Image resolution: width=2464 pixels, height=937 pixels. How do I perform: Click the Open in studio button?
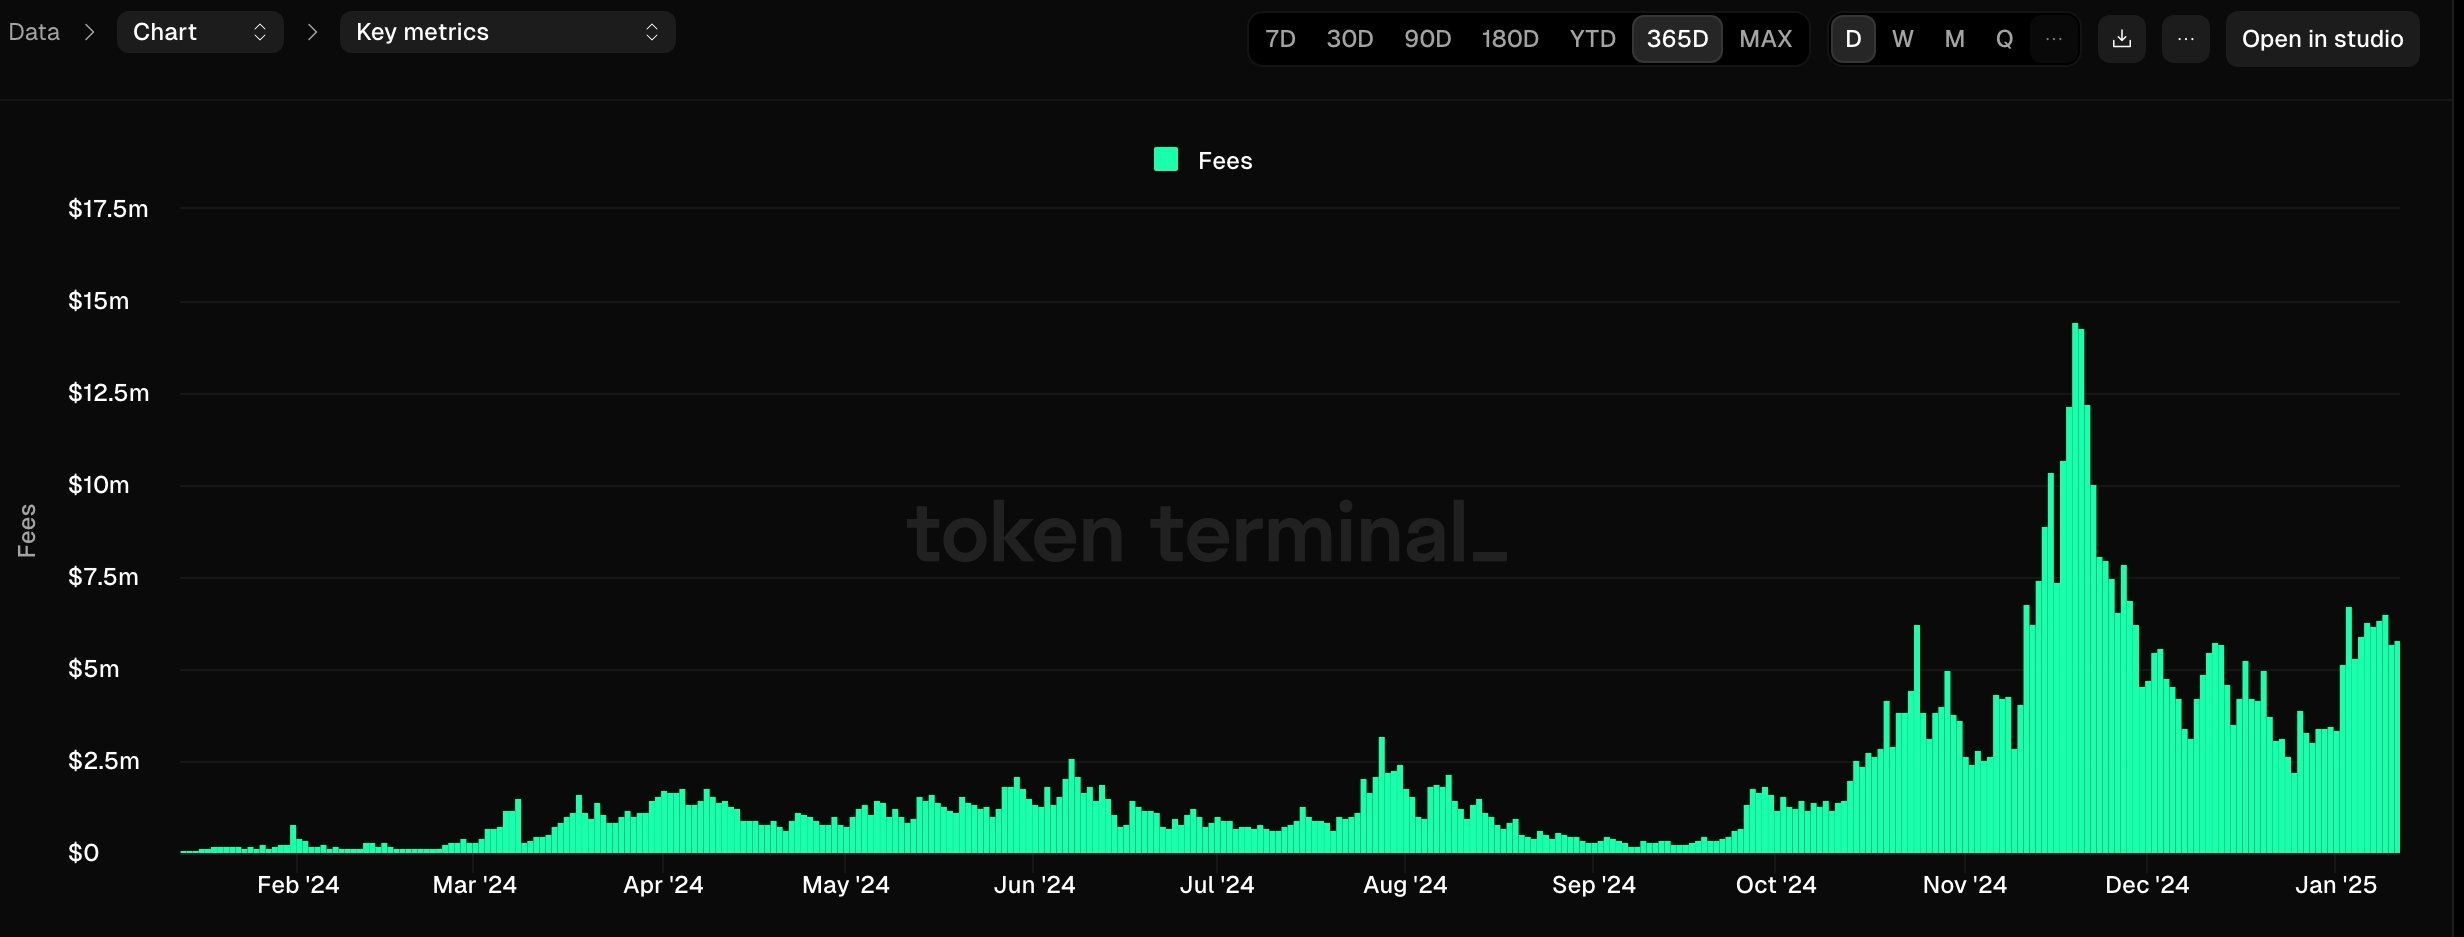click(2322, 39)
